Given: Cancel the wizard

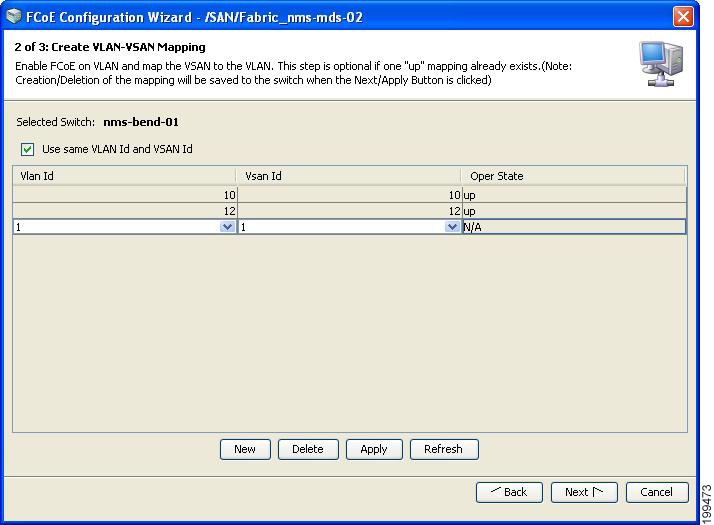Looking at the screenshot, I should [x=657, y=492].
